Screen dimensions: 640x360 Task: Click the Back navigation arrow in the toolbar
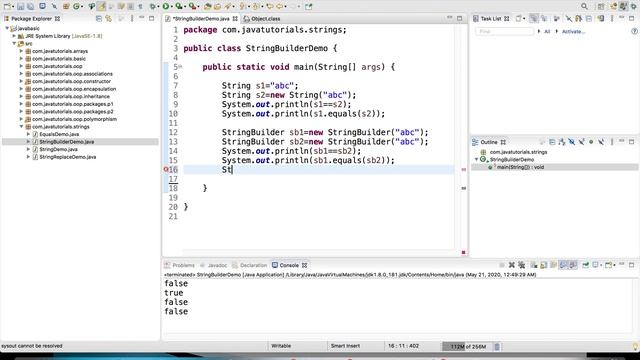pos(280,7)
